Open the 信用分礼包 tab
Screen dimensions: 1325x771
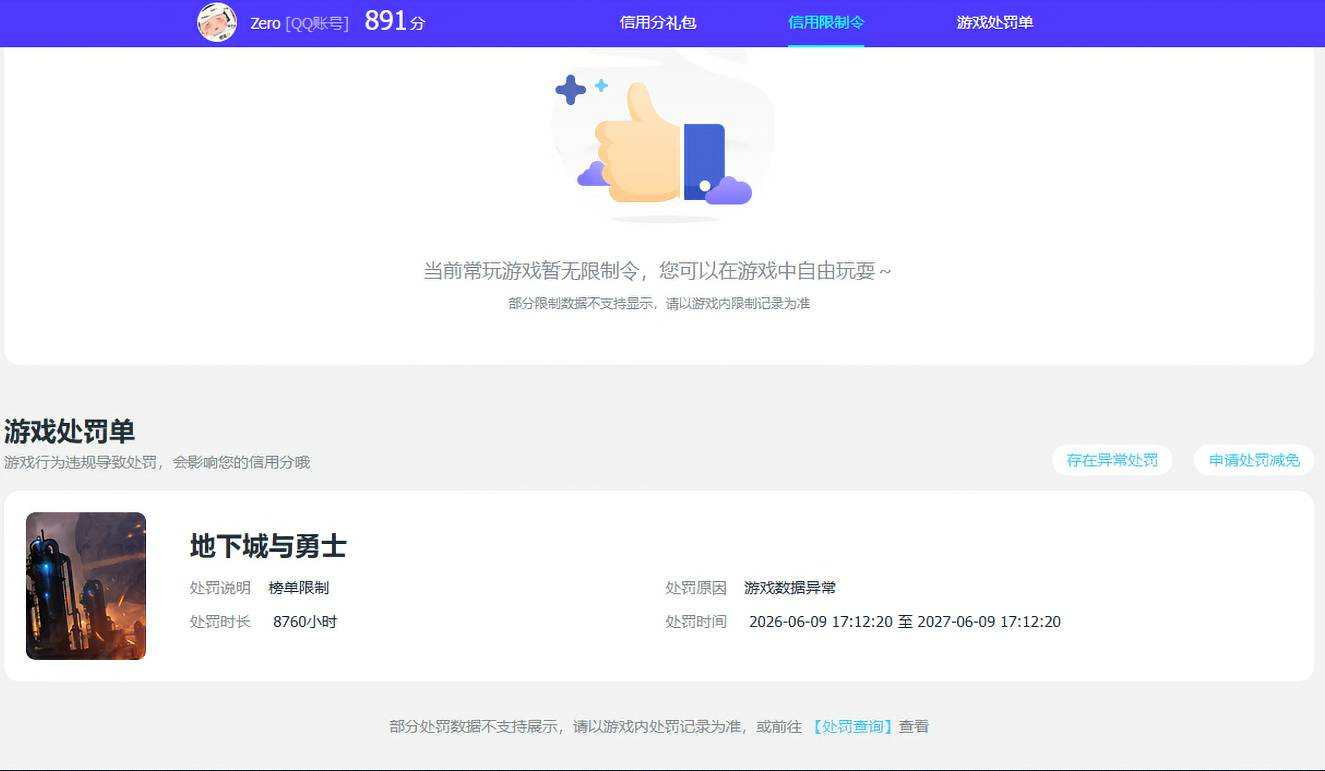point(658,22)
